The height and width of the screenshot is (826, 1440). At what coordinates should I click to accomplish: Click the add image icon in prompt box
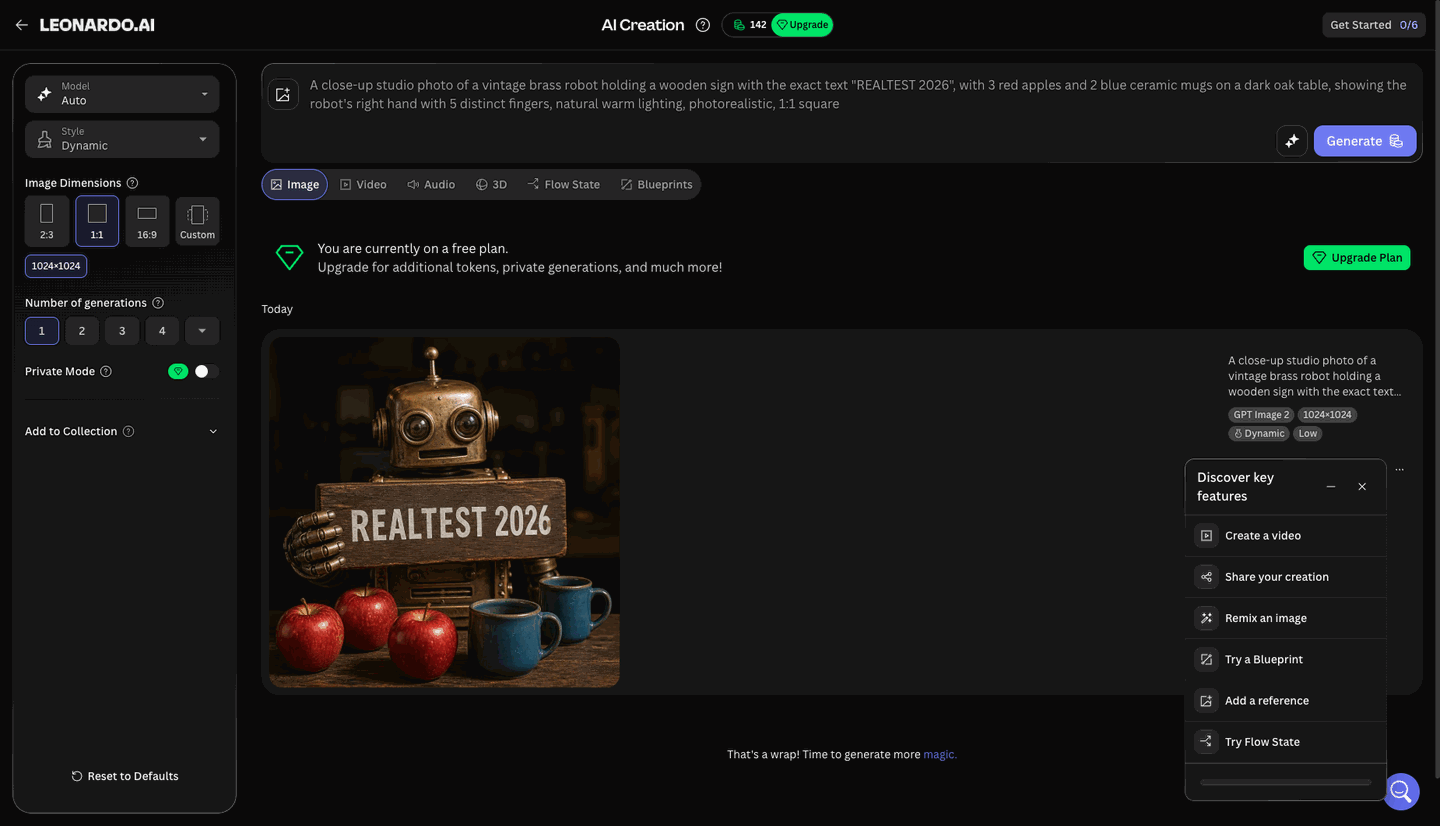coord(283,95)
